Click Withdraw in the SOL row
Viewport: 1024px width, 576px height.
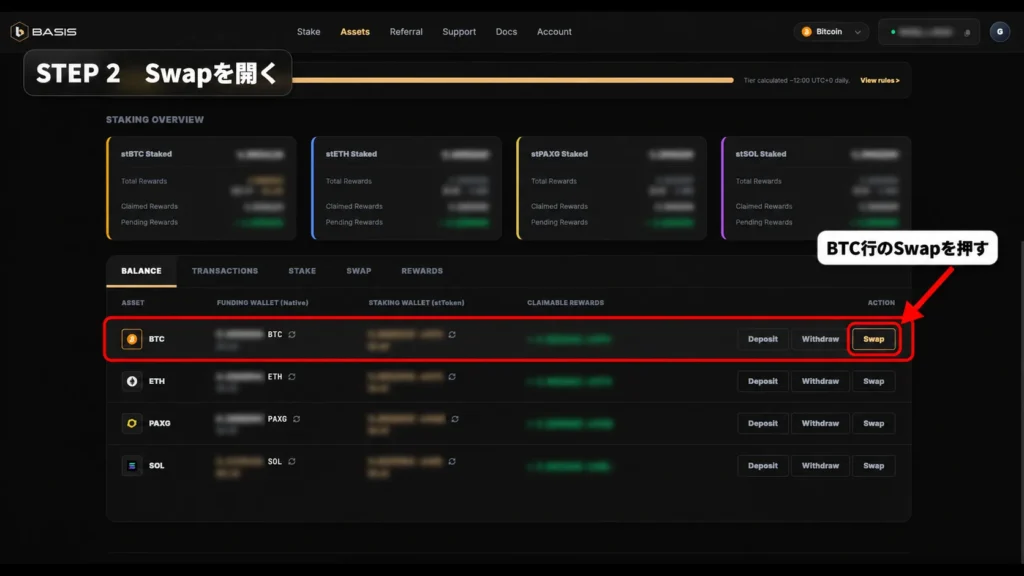pos(820,466)
